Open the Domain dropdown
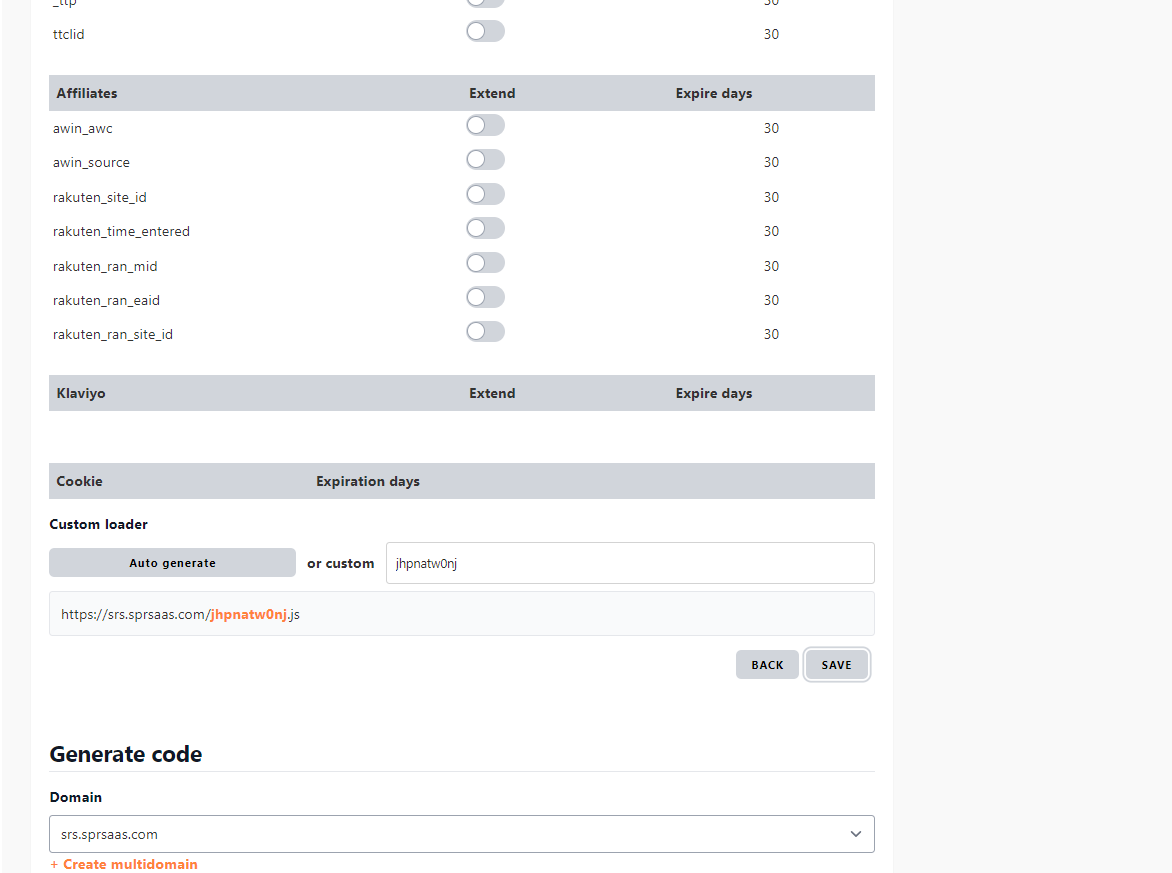 pos(855,833)
